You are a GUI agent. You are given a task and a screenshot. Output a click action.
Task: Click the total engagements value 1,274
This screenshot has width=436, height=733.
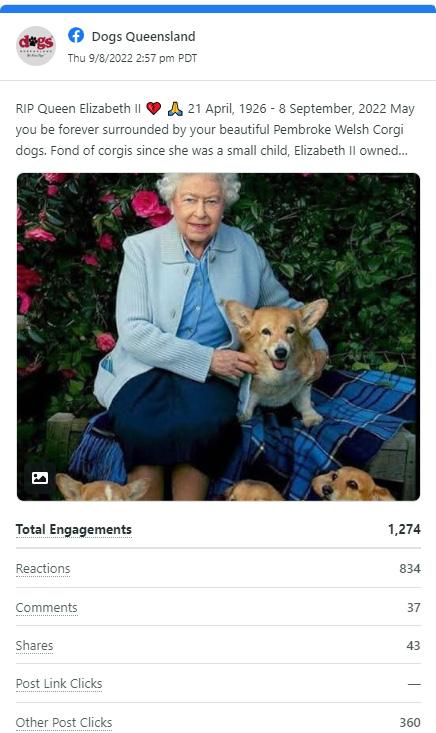point(404,530)
